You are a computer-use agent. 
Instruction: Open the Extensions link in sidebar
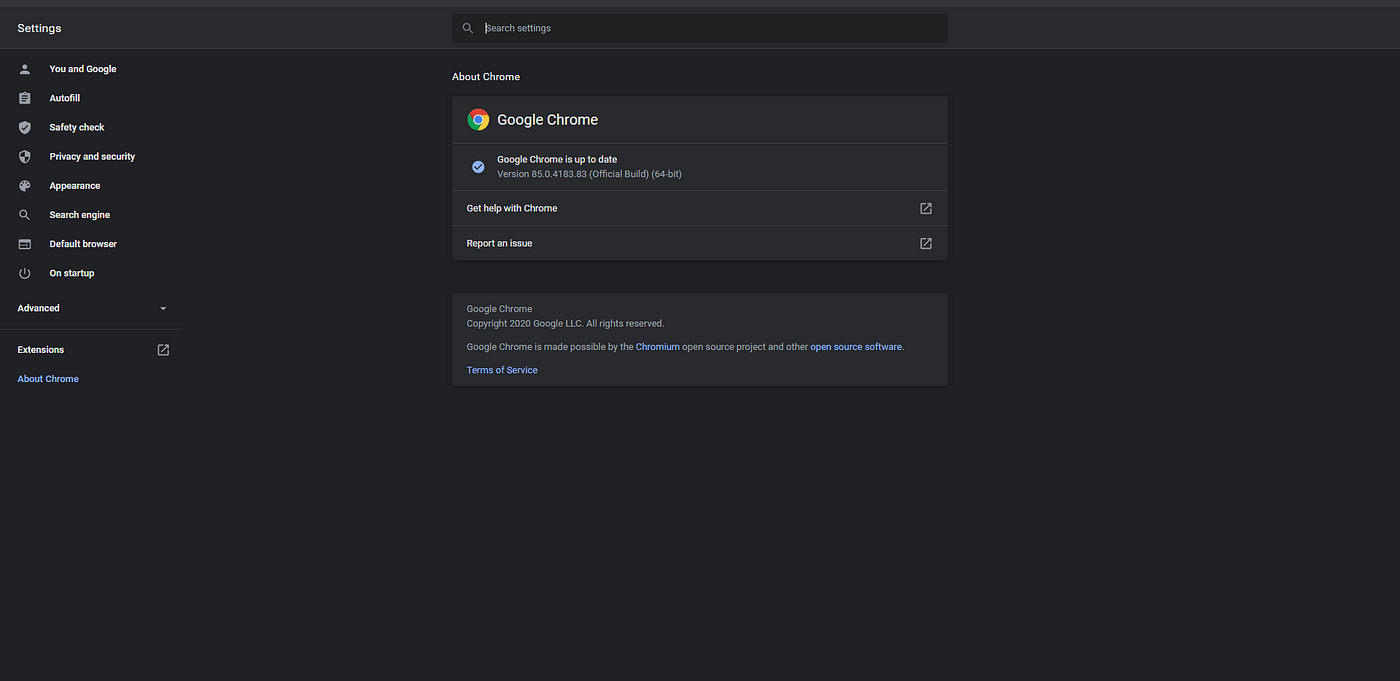(x=41, y=350)
